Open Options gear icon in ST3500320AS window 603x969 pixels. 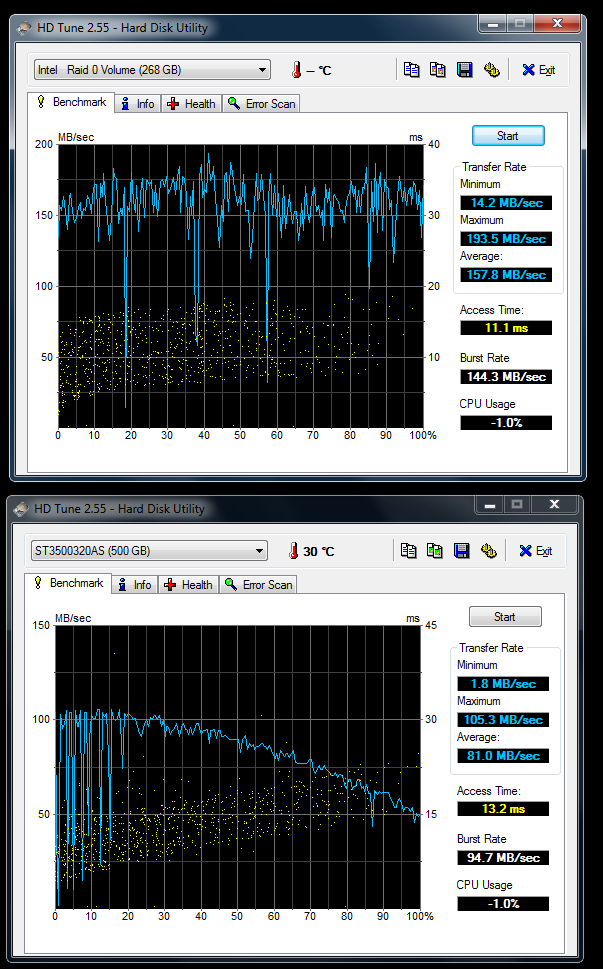(x=488, y=551)
